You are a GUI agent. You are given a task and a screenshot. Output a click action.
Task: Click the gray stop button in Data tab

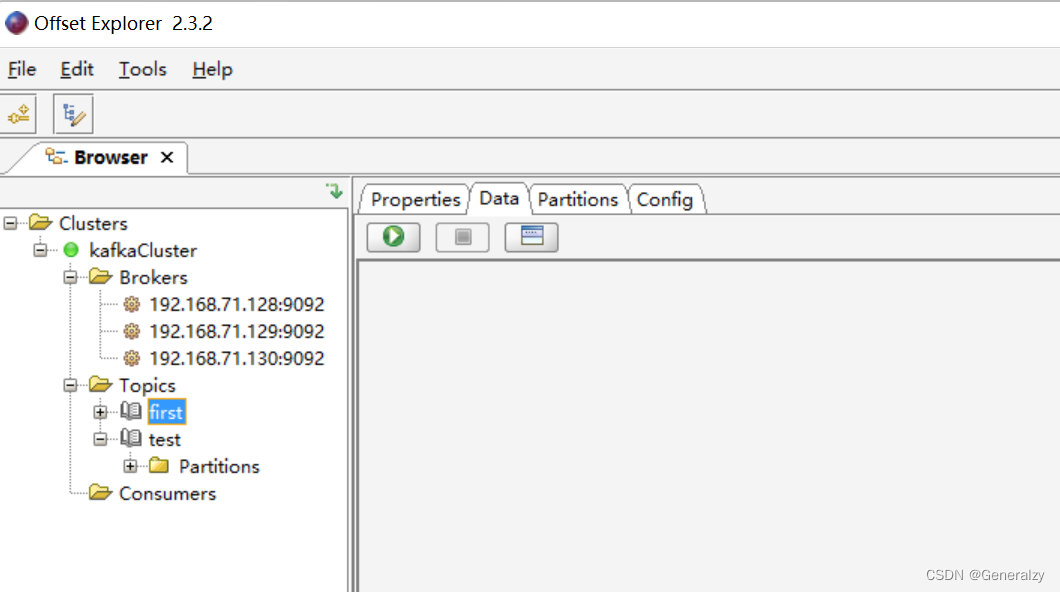click(462, 237)
